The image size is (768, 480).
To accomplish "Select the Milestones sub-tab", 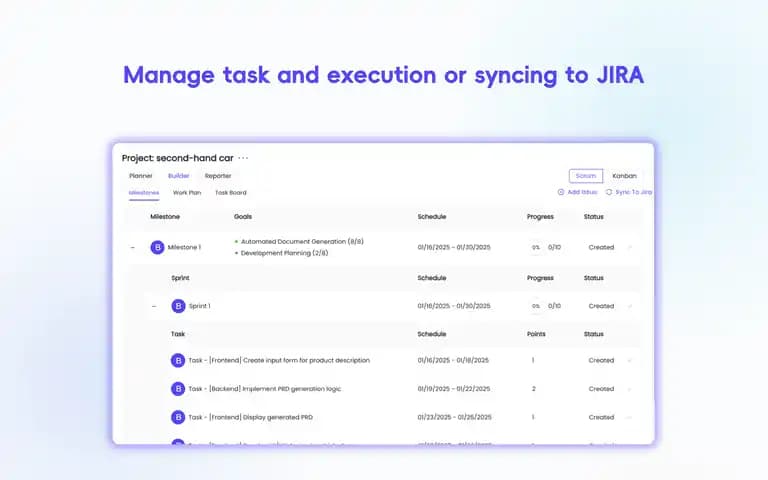I will point(144,192).
